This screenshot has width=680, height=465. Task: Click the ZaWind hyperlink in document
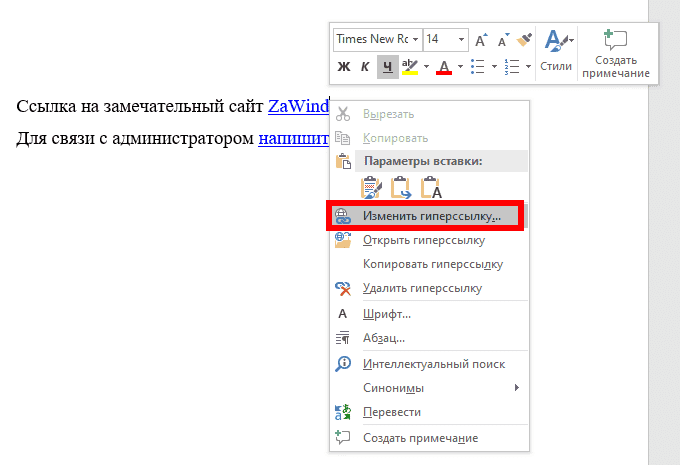point(298,106)
